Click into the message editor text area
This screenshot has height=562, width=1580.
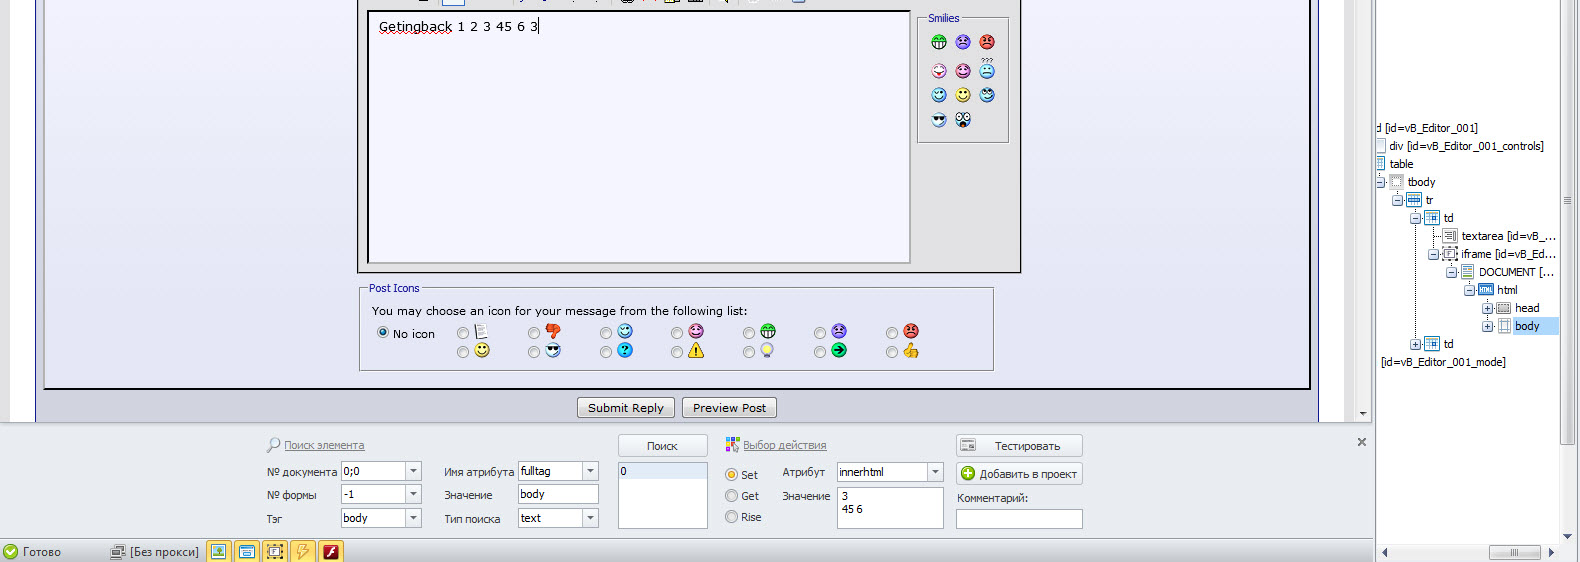639,137
